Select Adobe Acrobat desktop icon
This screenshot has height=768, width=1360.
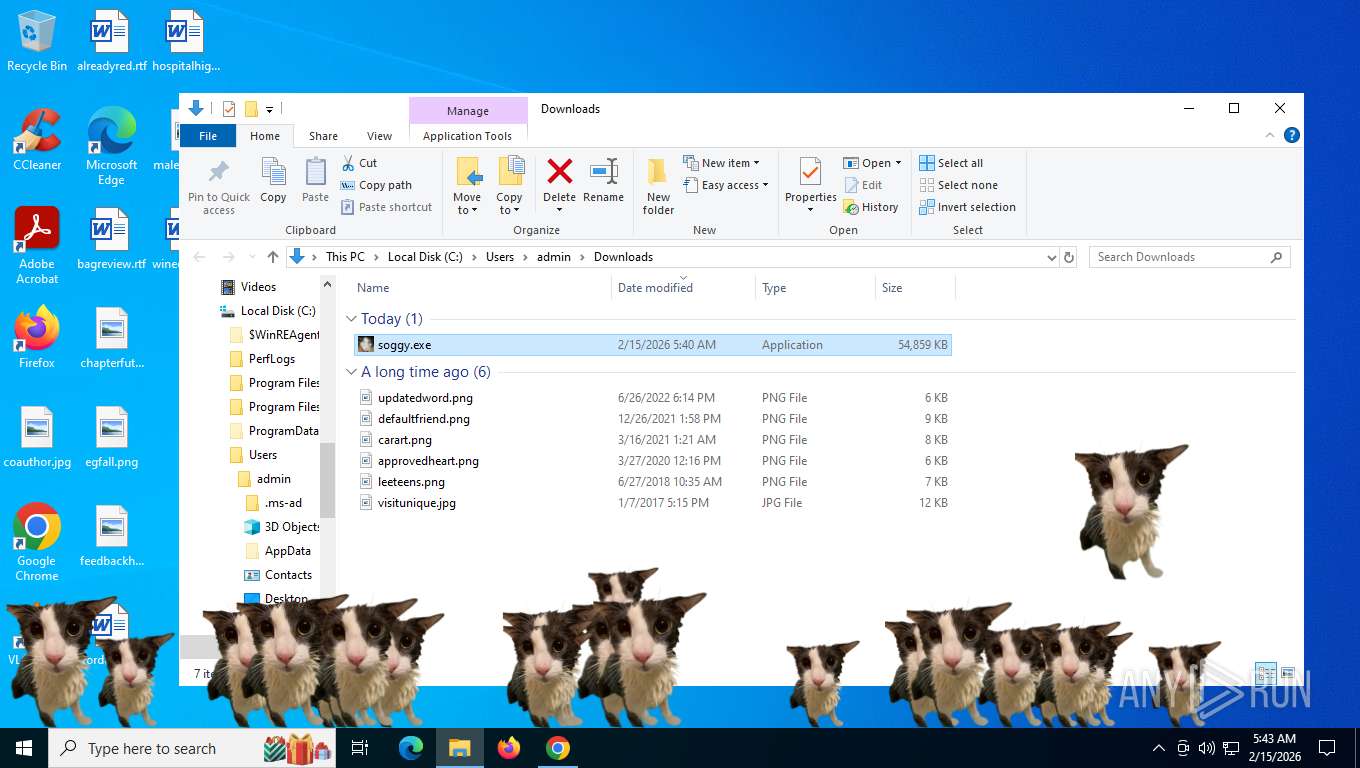[x=37, y=246]
